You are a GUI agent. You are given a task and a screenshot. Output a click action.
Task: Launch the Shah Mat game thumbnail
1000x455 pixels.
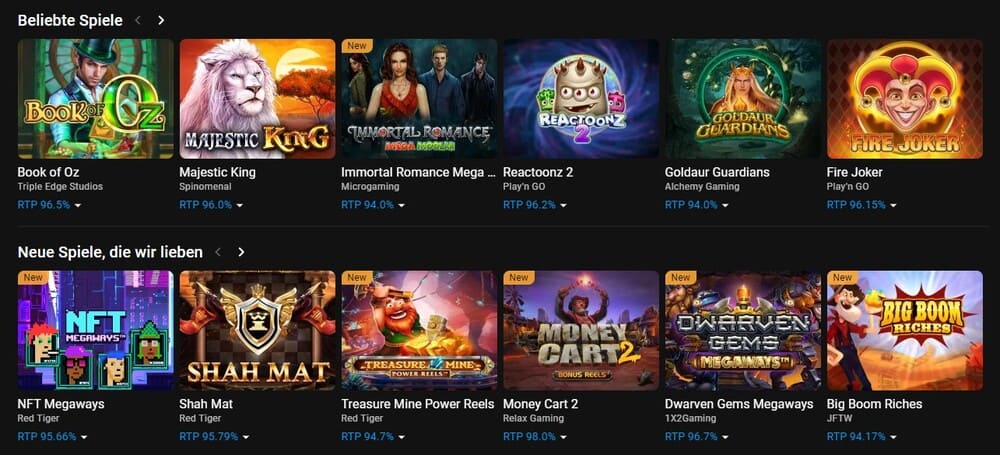click(257, 330)
